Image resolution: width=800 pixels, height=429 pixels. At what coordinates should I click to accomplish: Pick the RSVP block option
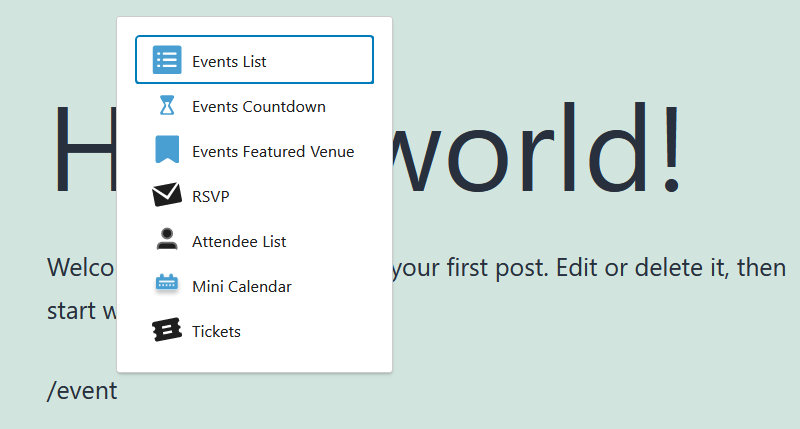point(255,196)
